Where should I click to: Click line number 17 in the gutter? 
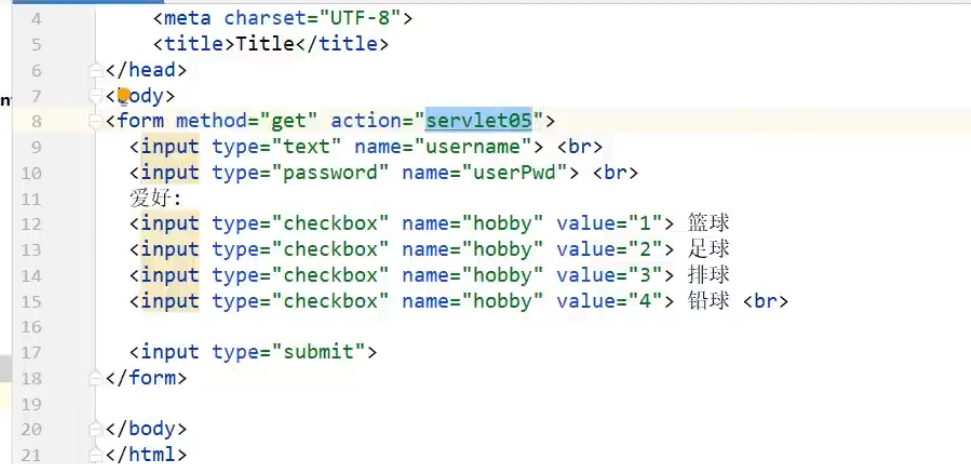click(x=31, y=352)
